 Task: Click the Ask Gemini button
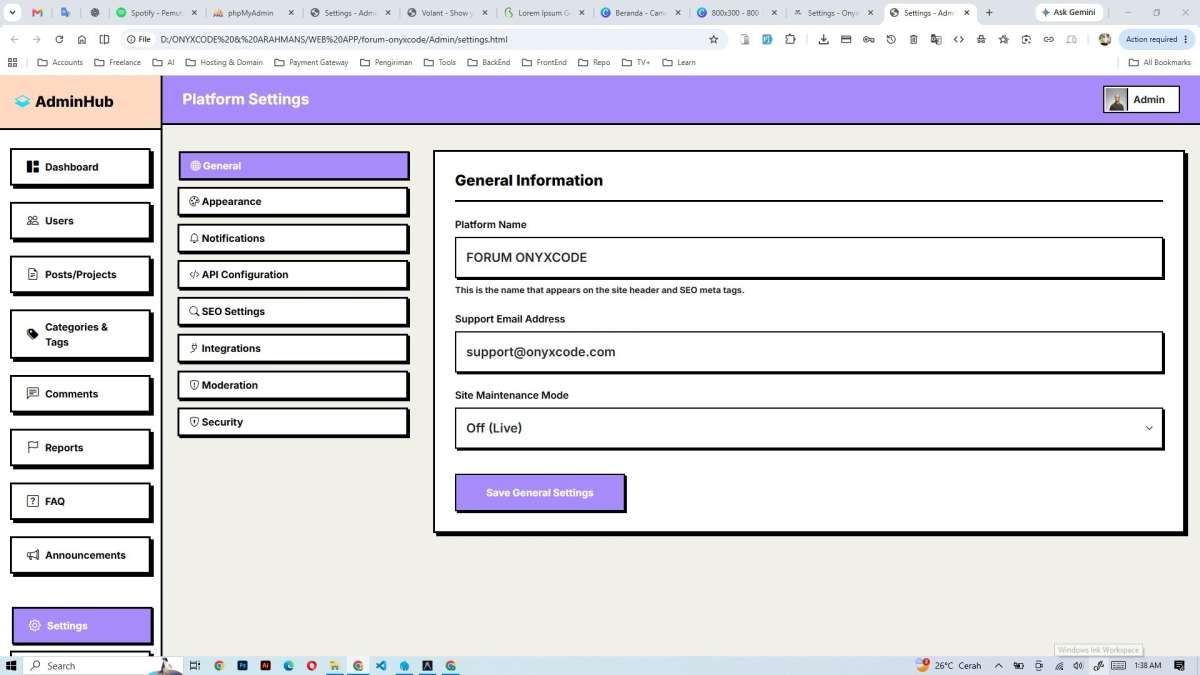tap(1068, 13)
